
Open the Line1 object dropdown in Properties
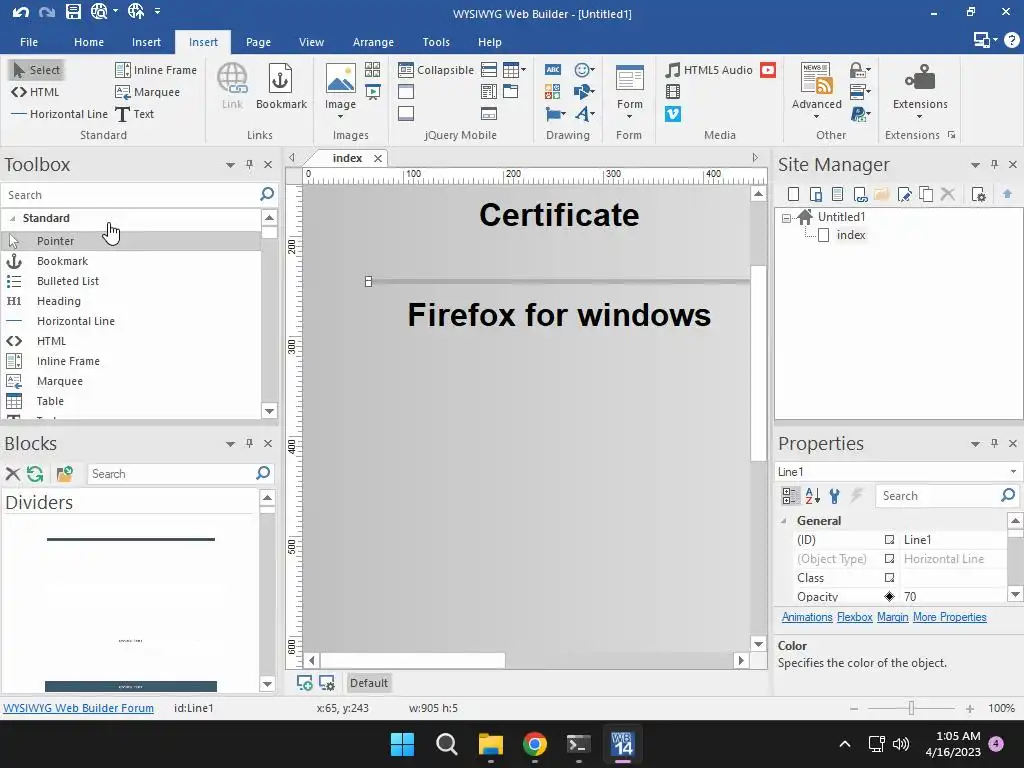pos(1013,472)
